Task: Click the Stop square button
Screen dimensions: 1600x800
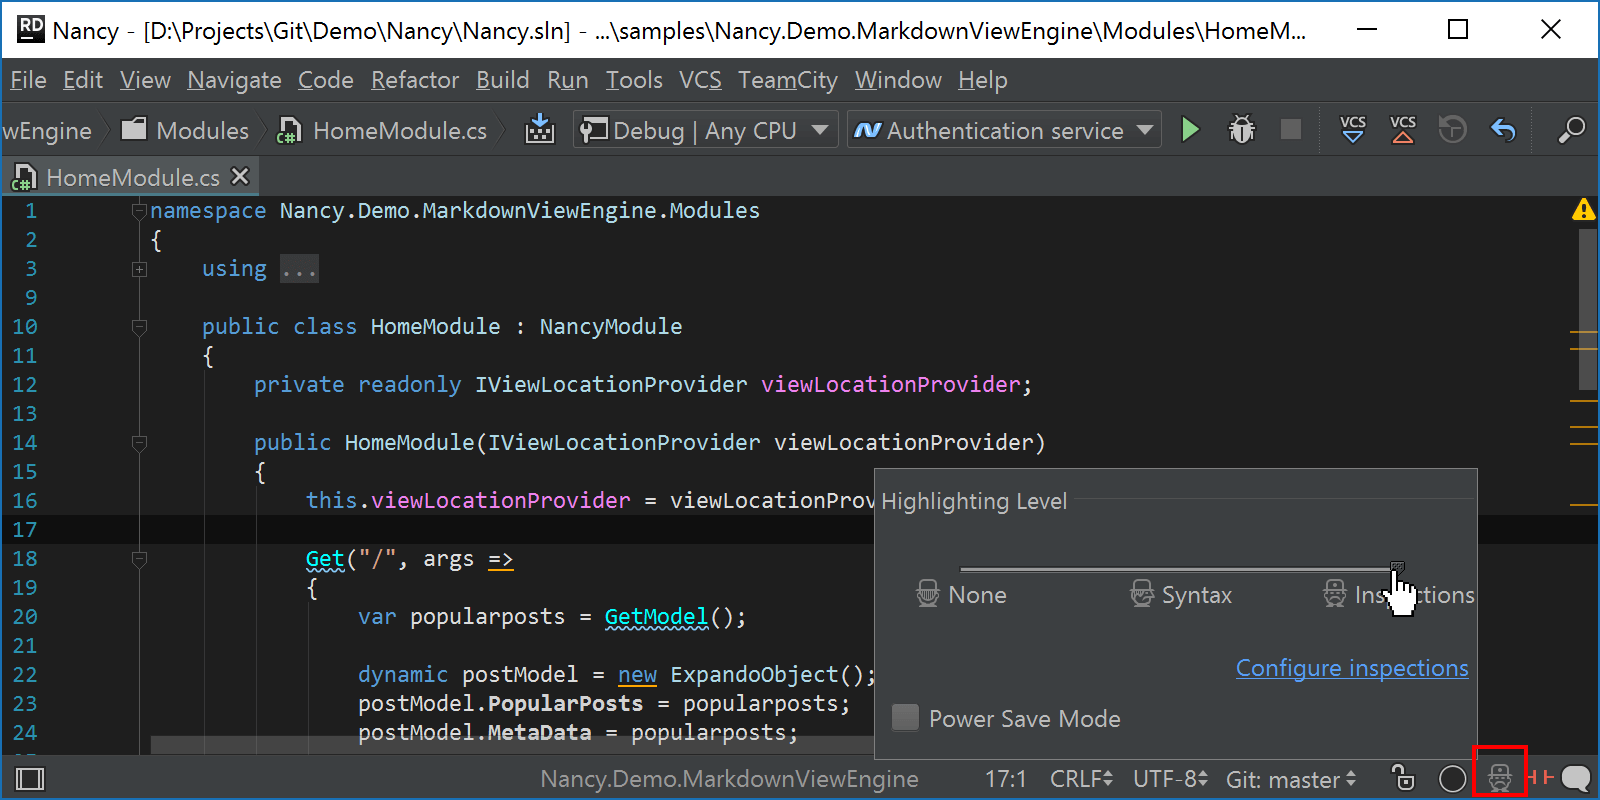Action: tap(1291, 130)
